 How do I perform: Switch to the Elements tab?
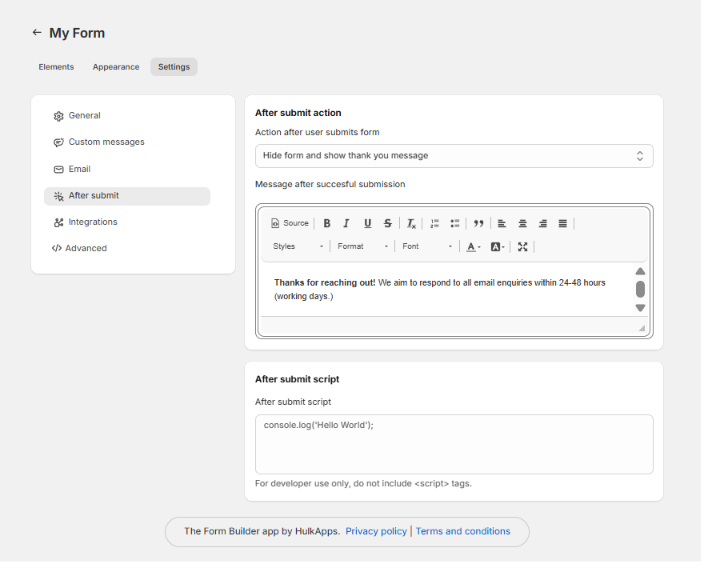(x=56, y=67)
